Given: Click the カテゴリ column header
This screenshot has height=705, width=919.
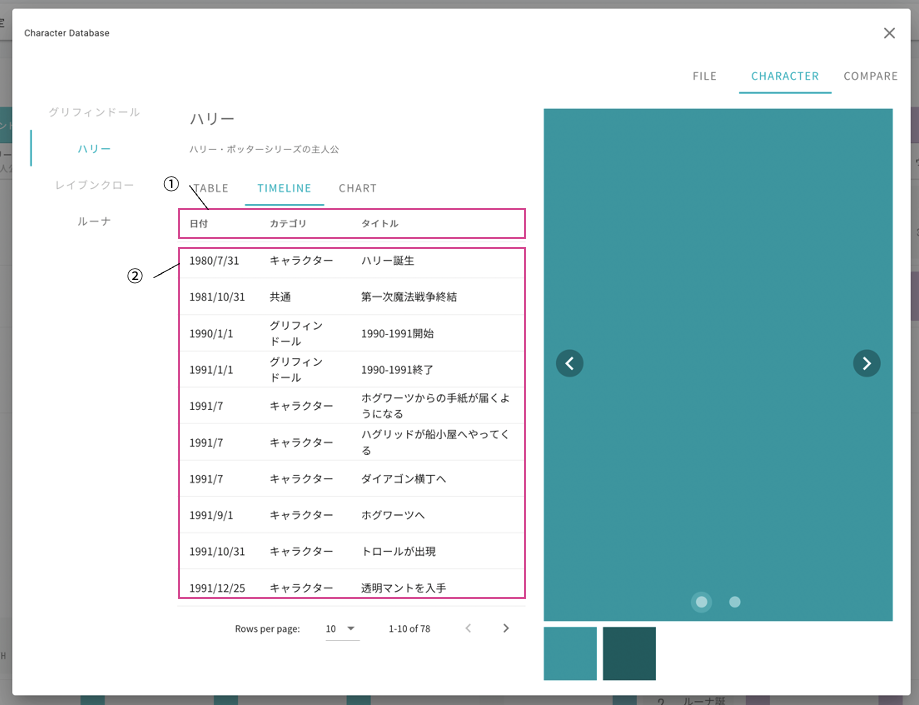Looking at the screenshot, I should pyautogui.click(x=288, y=223).
